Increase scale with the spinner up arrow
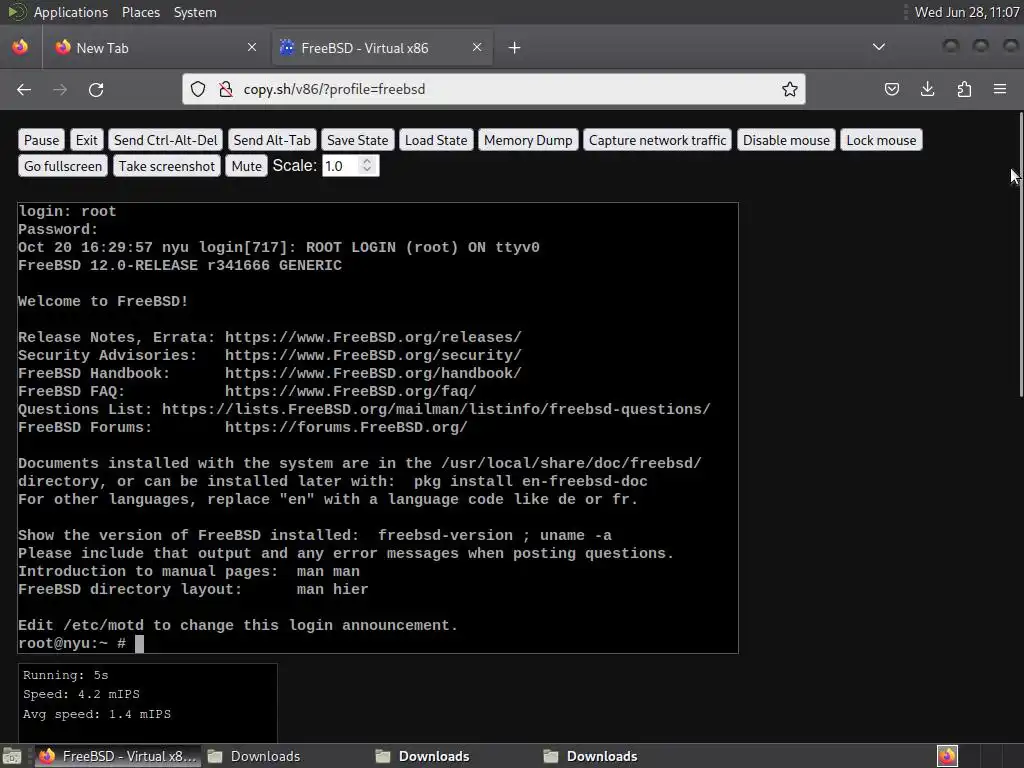This screenshot has width=1024, height=768. coord(367,161)
